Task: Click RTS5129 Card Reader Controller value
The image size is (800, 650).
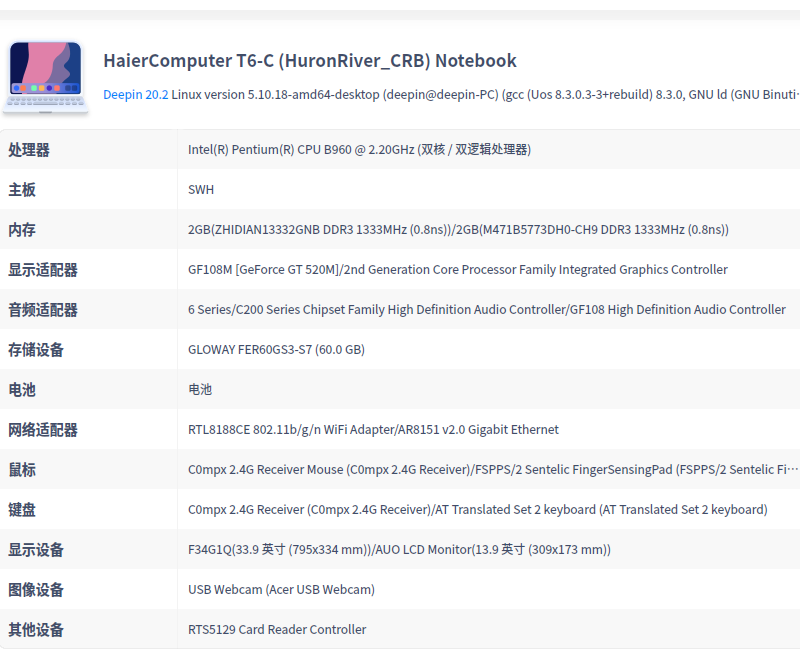Action: [x=277, y=630]
